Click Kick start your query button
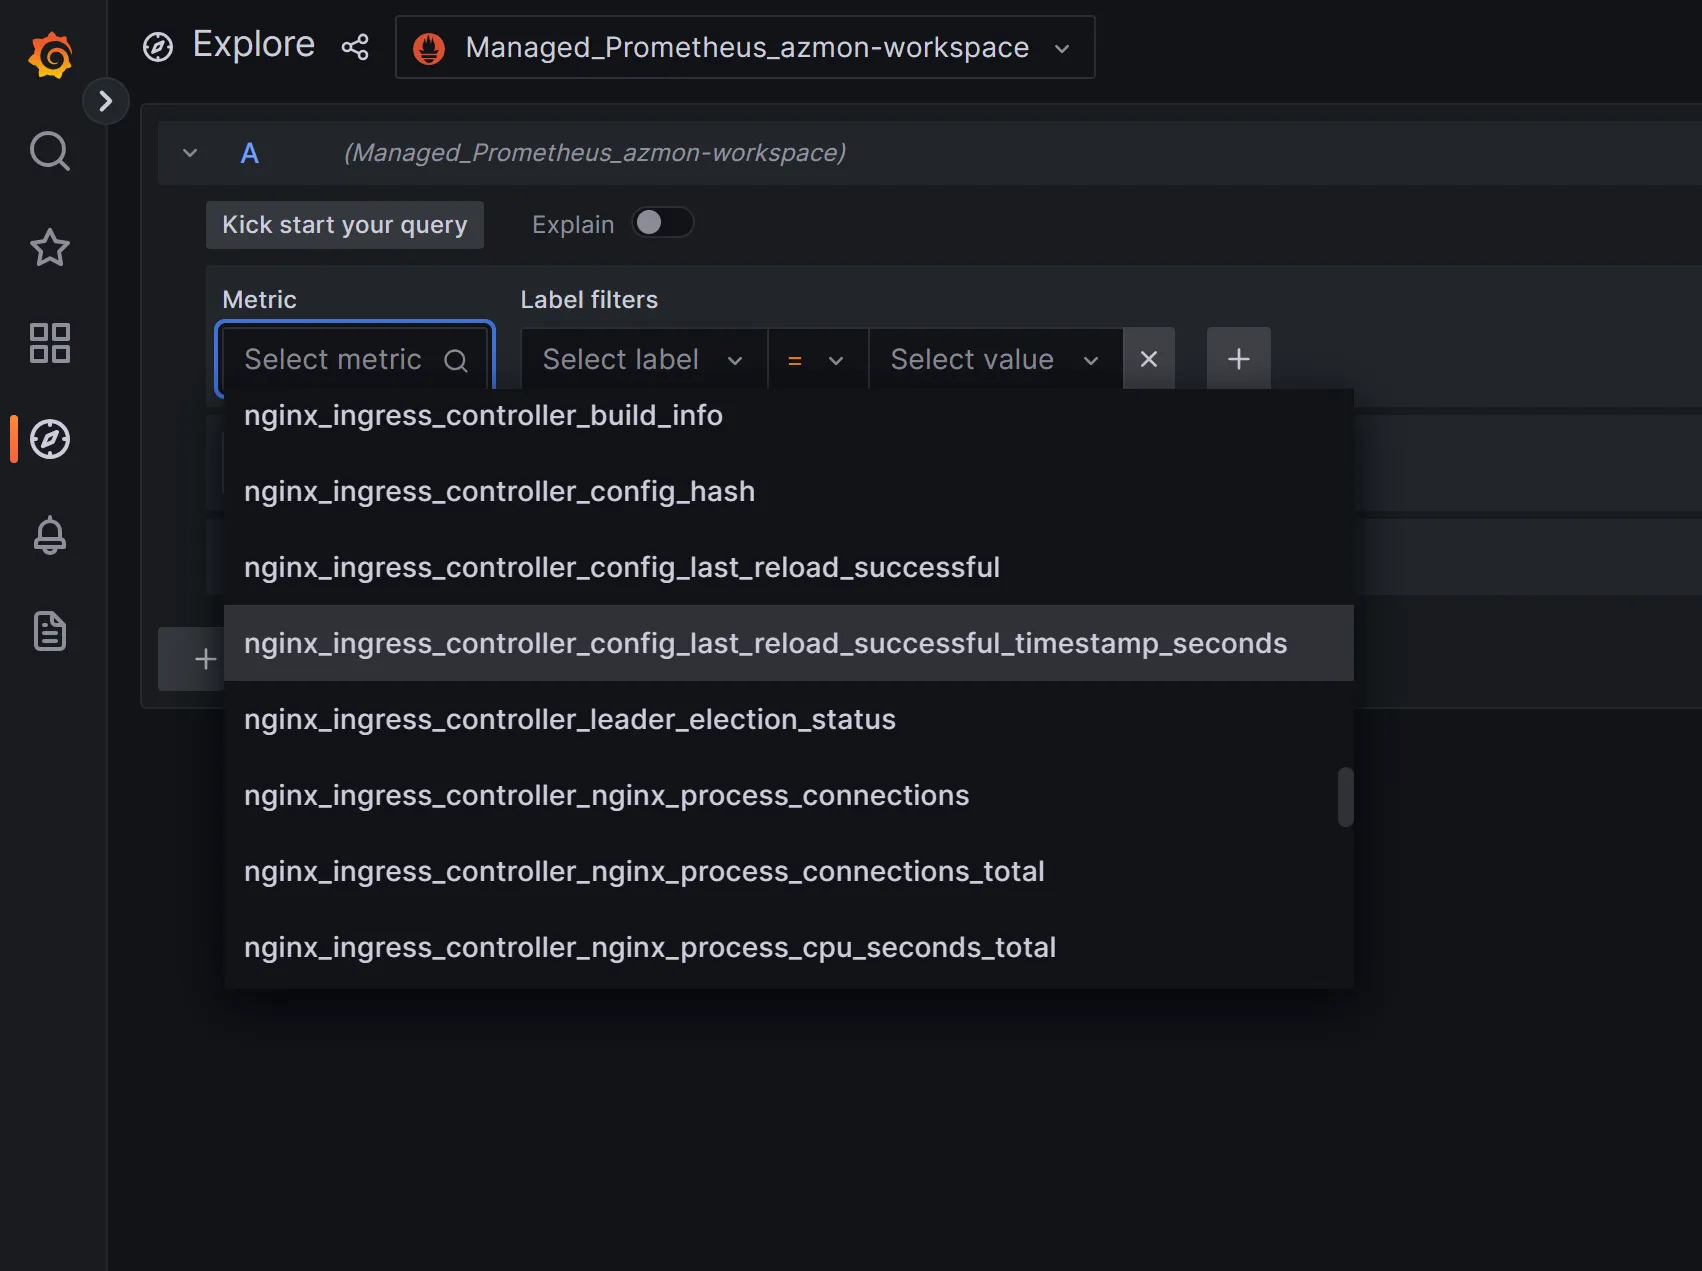Screen dimensions: 1702x1271 (345, 225)
